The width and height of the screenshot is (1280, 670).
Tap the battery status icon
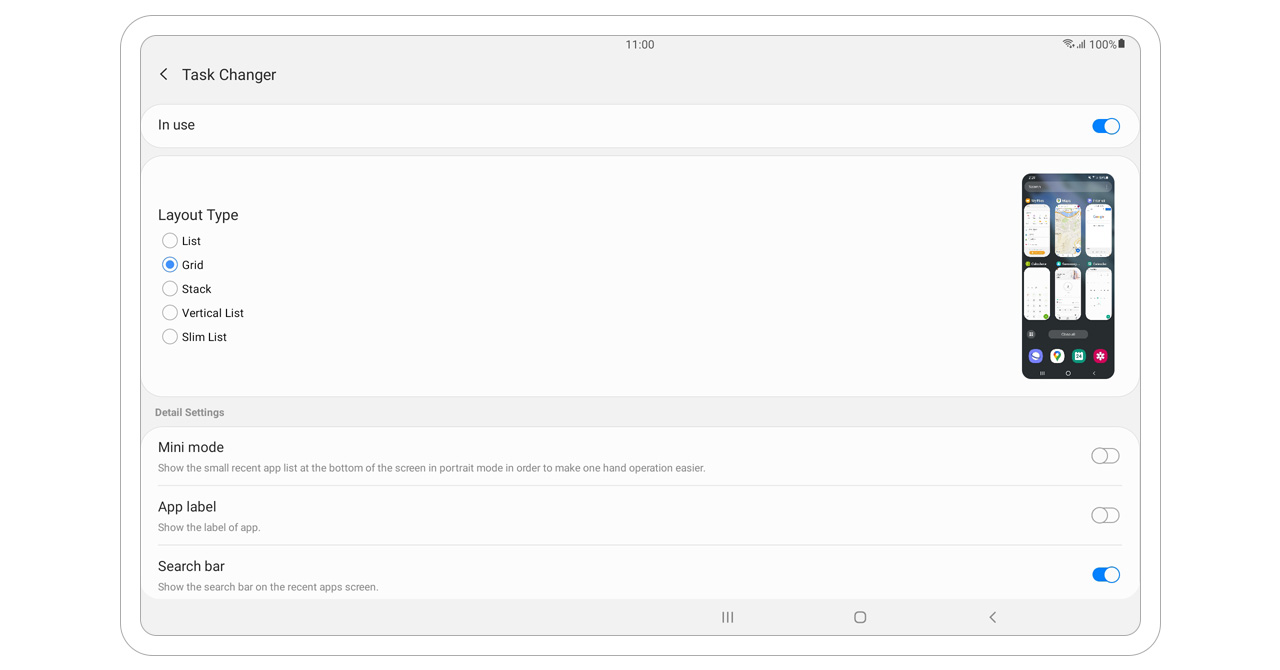pos(1122,44)
